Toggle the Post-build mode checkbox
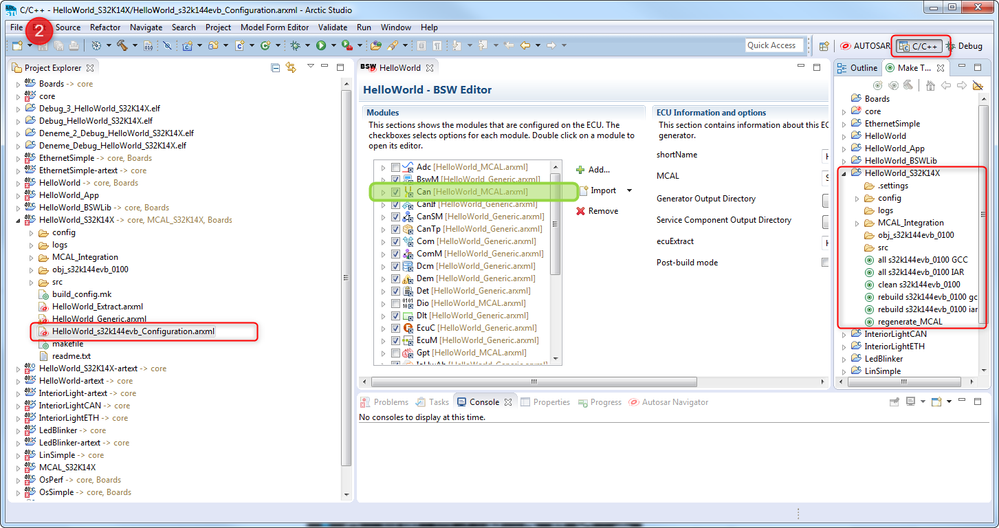The image size is (999, 528). (825, 262)
